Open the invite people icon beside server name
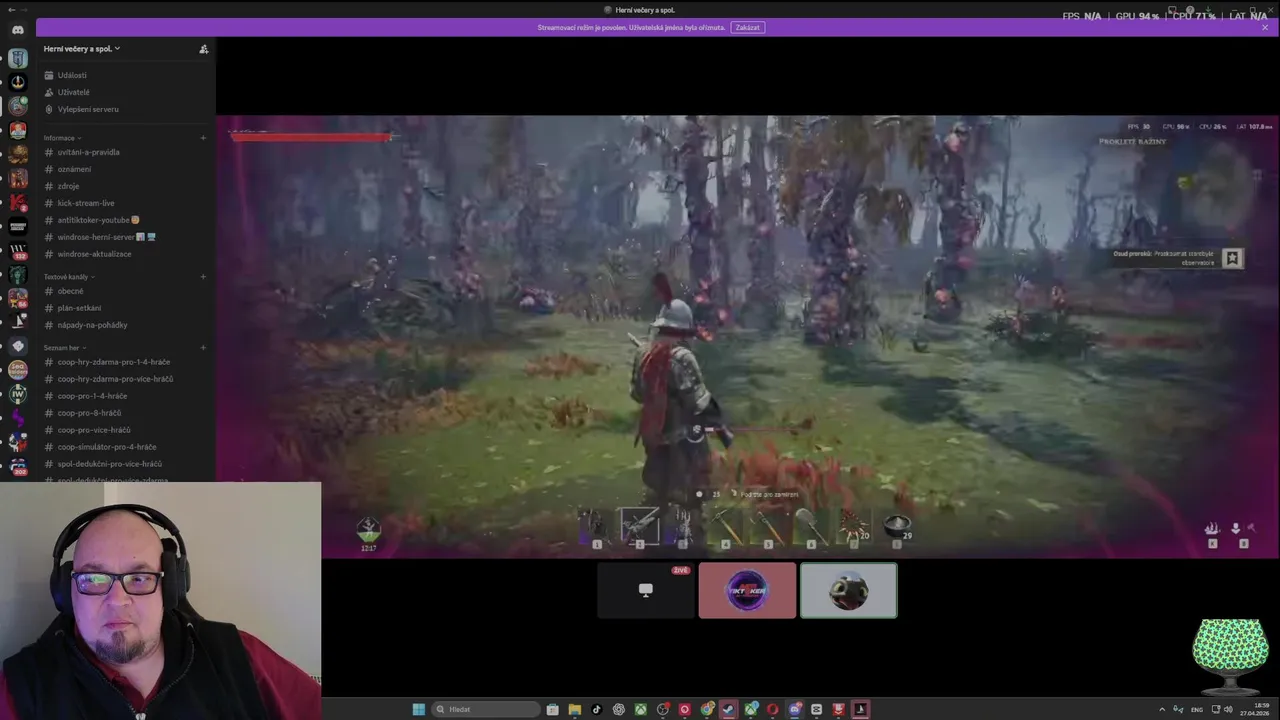 204,48
